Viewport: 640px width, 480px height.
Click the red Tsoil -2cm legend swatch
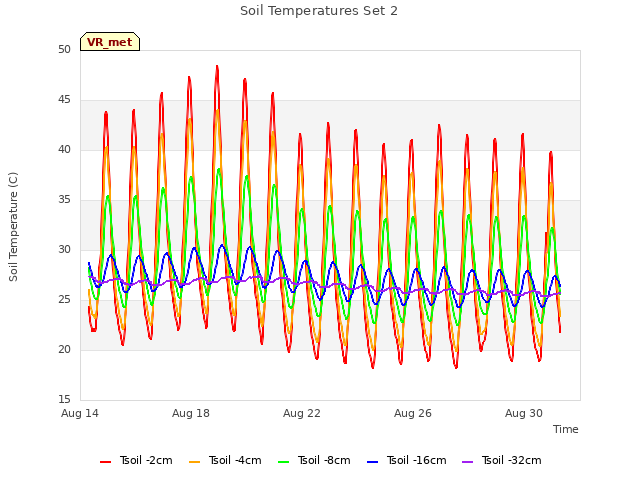click(x=106, y=462)
